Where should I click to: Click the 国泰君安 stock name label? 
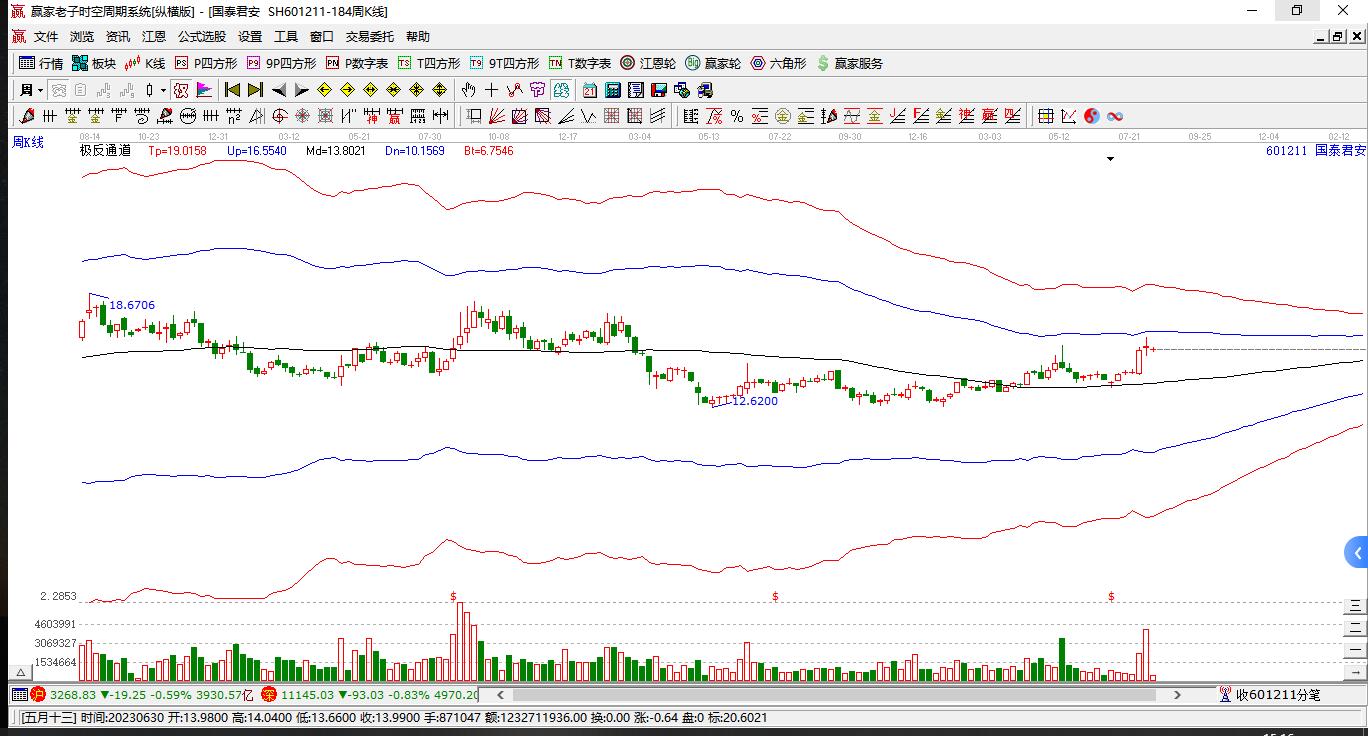click(1339, 151)
